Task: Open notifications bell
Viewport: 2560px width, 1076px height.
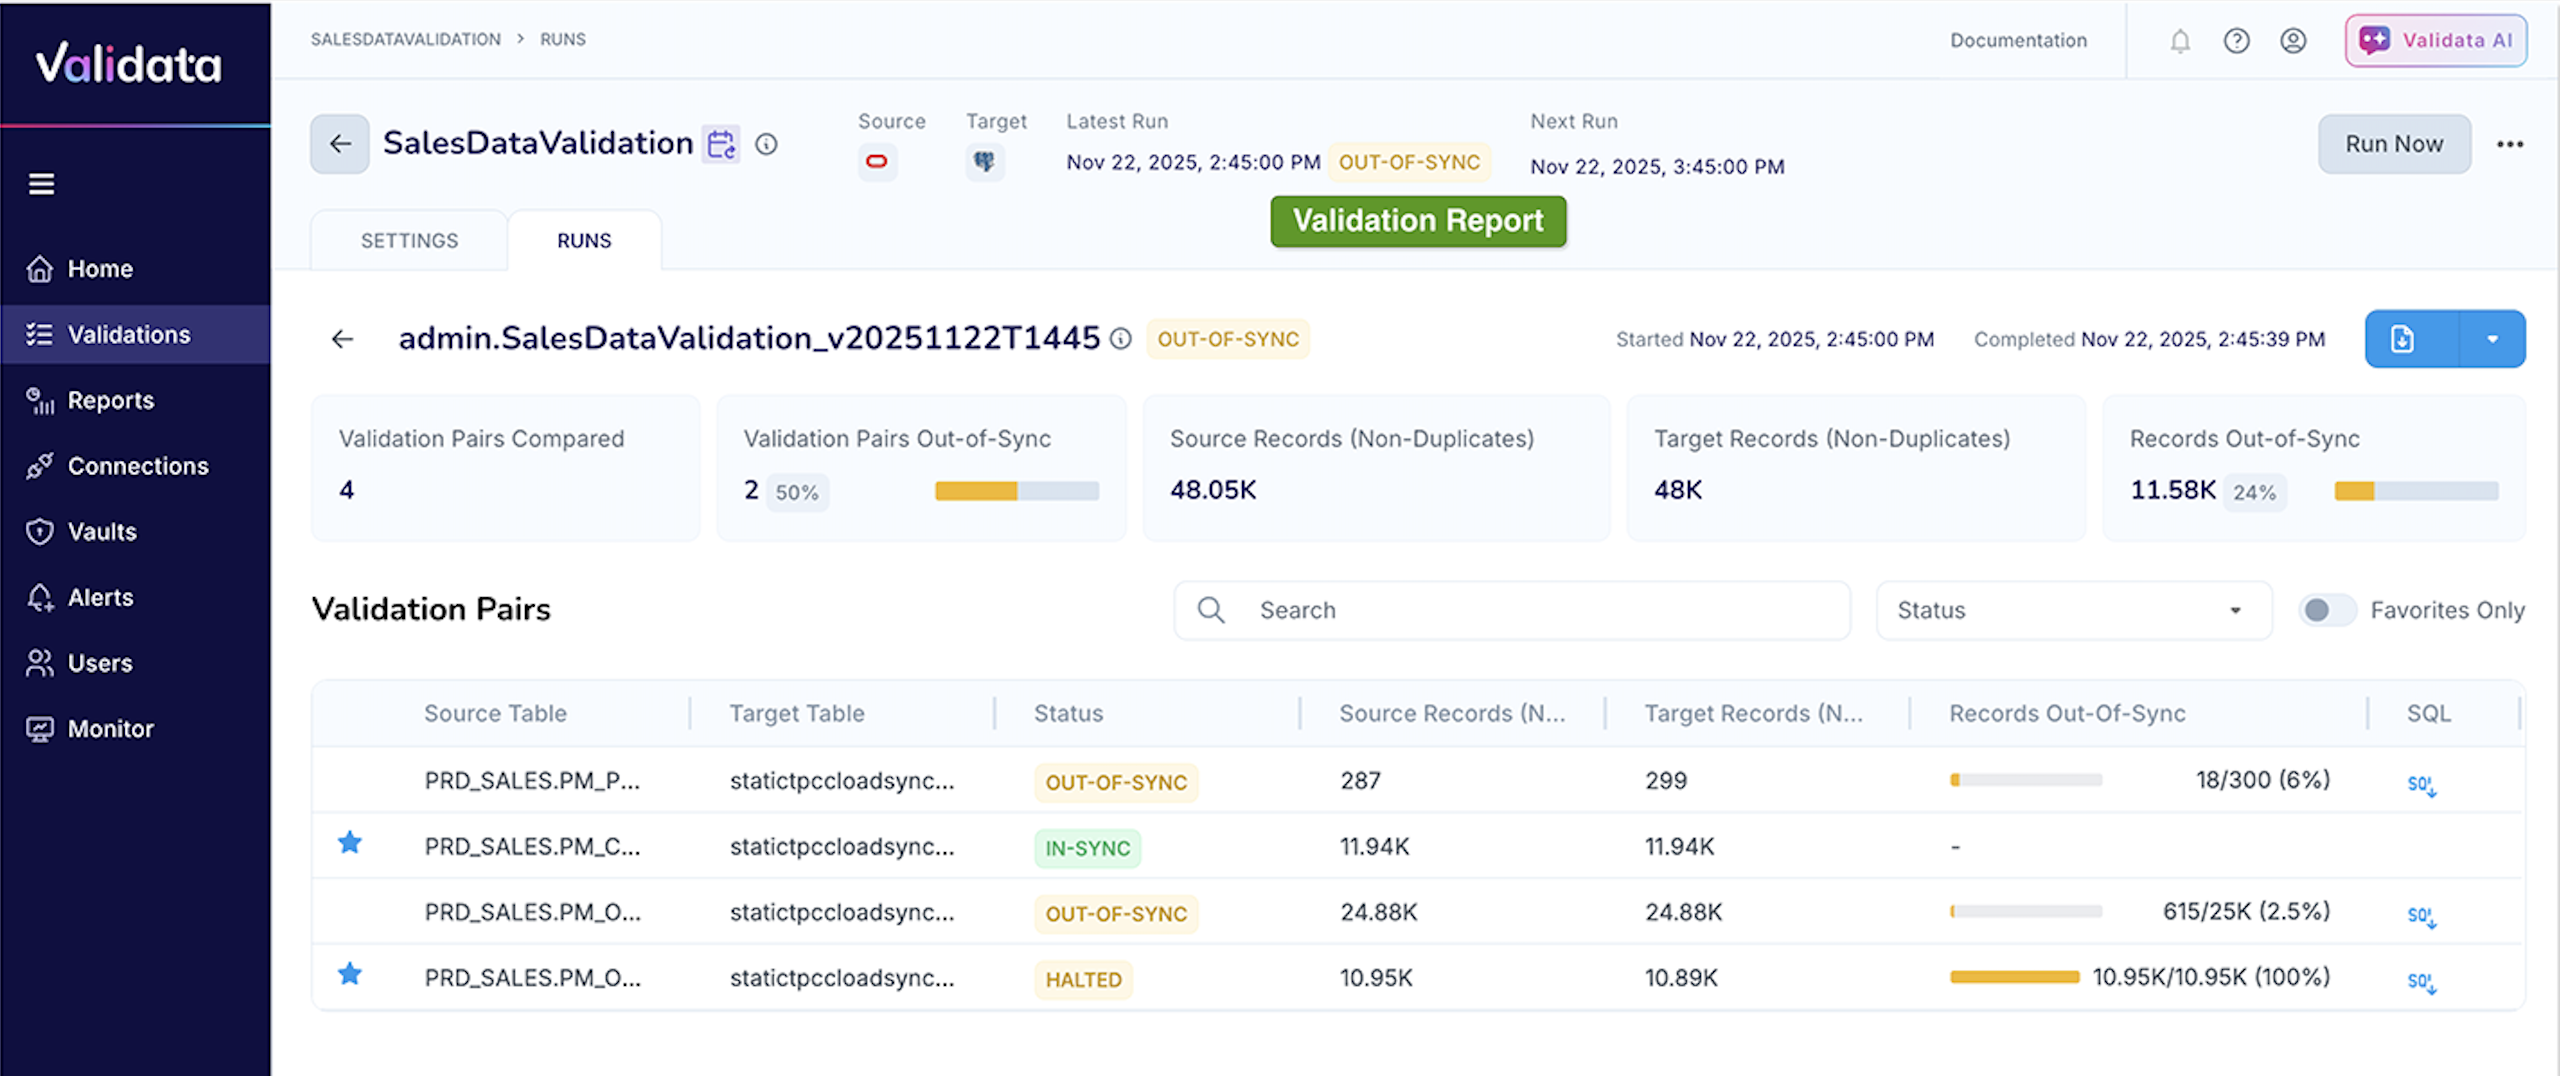Action: (2179, 41)
